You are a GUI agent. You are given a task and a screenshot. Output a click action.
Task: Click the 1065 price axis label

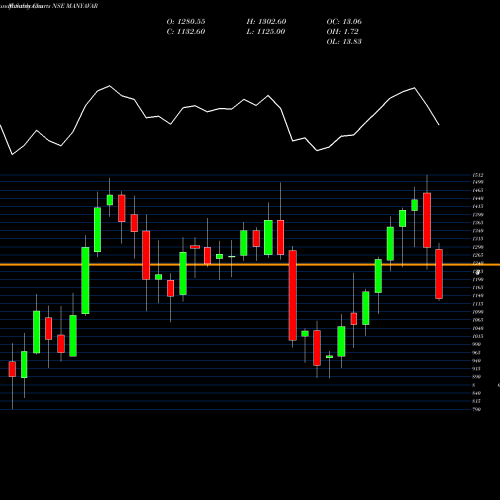pyautogui.click(x=478, y=320)
